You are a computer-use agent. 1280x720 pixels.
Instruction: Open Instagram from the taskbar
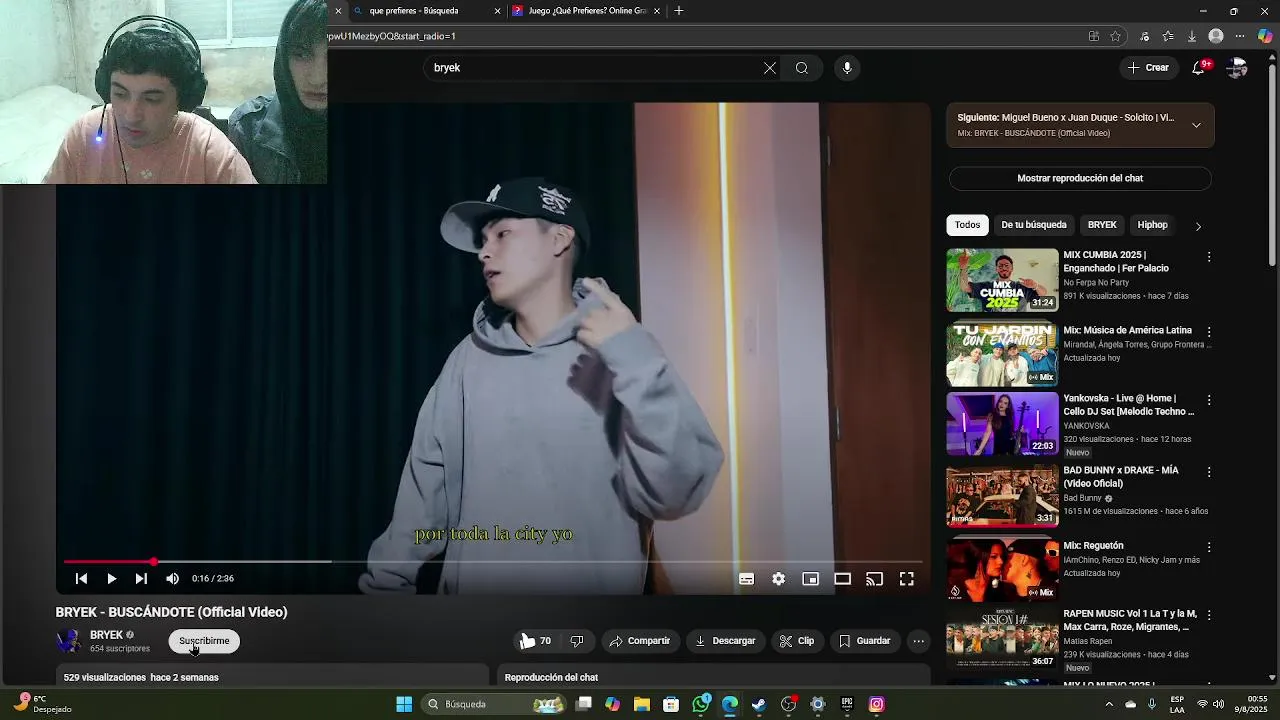coord(876,704)
